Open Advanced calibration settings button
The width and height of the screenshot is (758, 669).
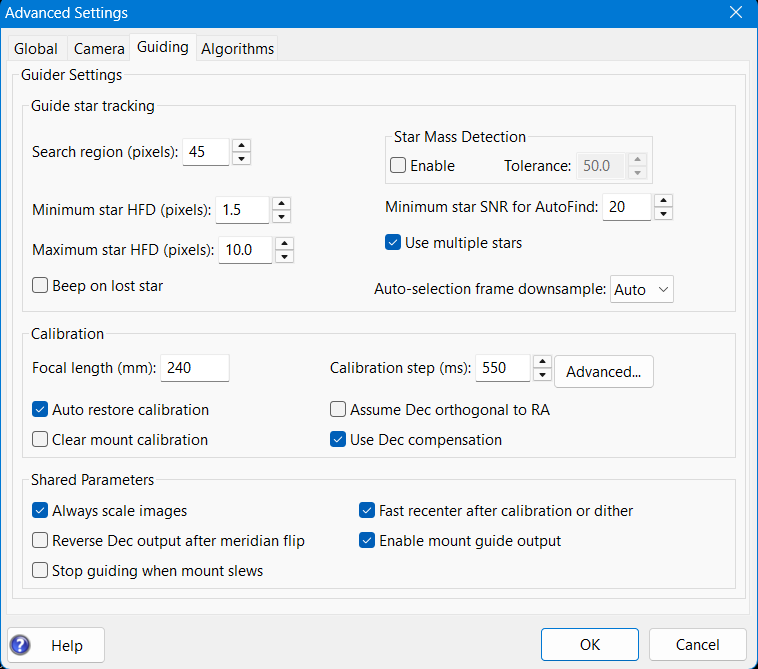click(x=604, y=372)
